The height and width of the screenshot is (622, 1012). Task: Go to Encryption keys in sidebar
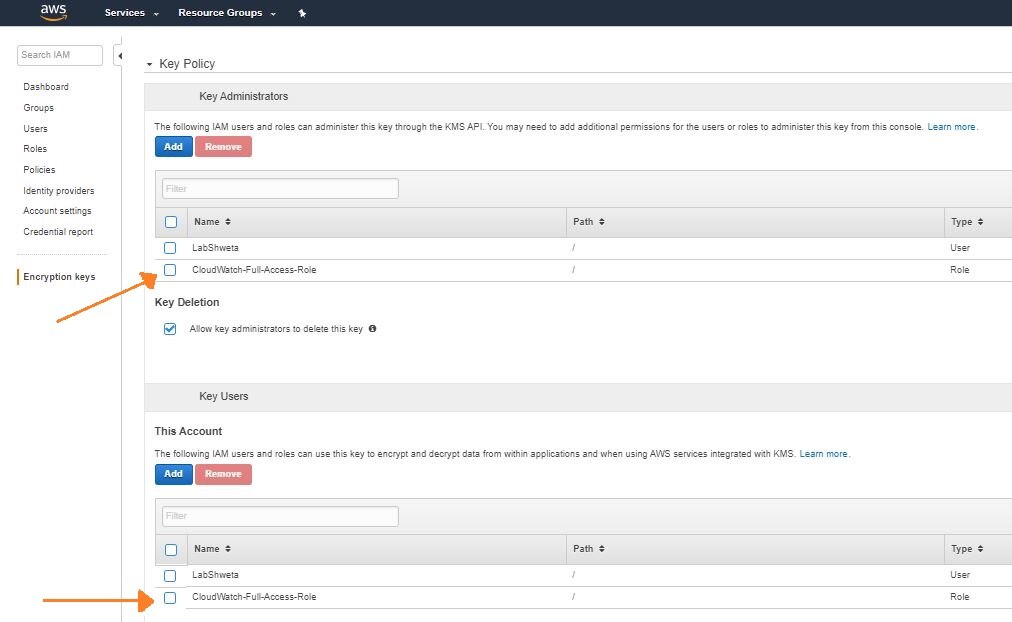(x=59, y=277)
